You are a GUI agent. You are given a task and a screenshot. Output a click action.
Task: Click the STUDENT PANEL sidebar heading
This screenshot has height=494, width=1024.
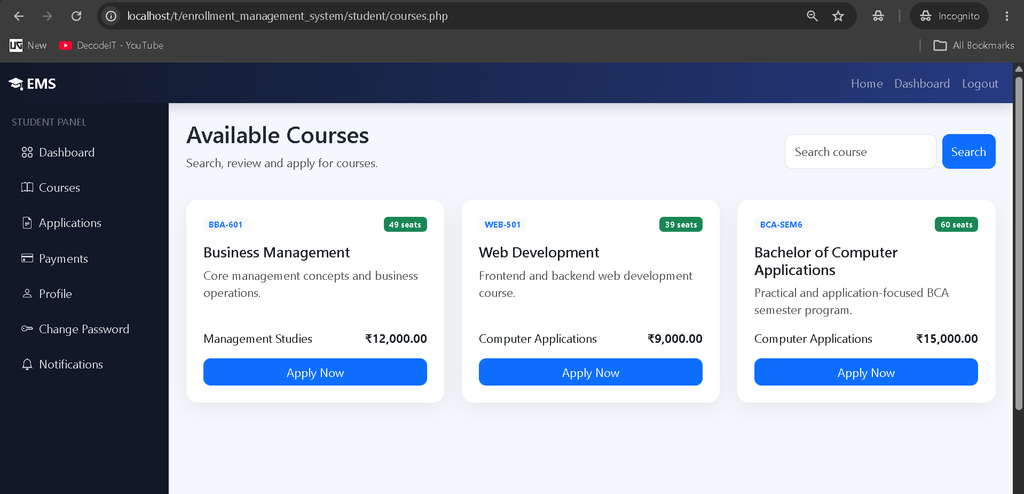pos(49,122)
